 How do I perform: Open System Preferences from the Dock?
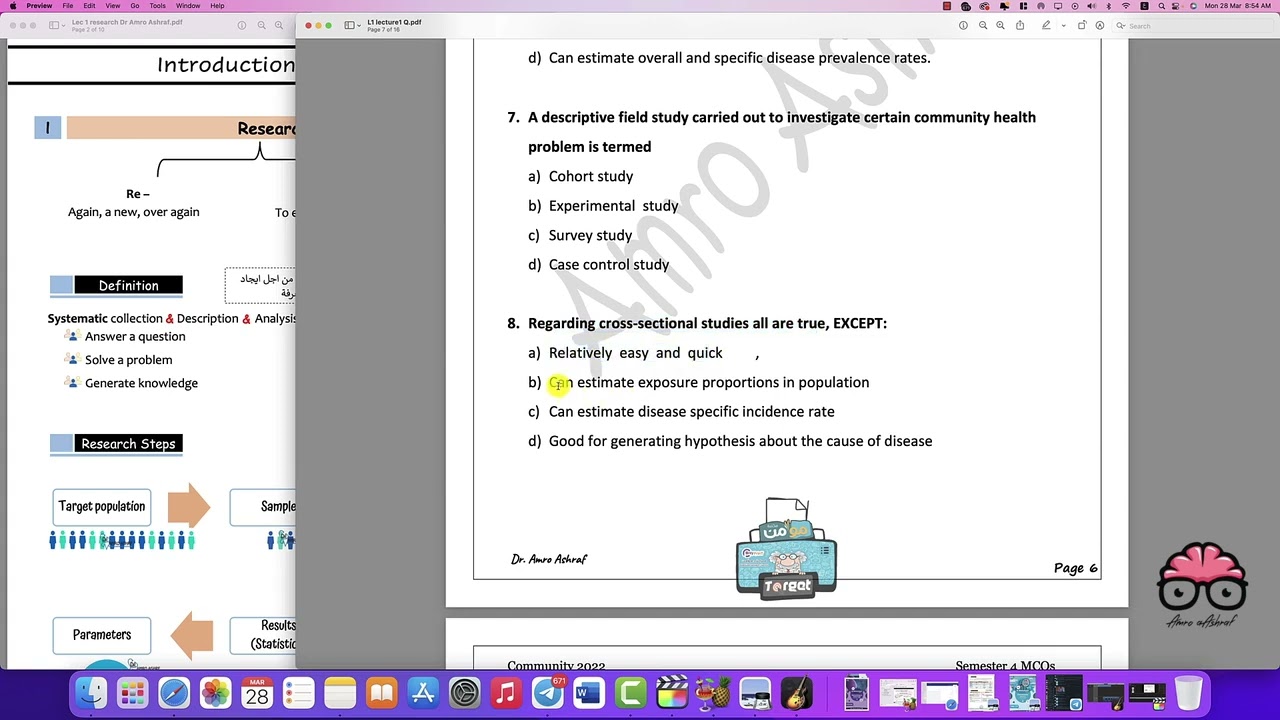click(465, 692)
